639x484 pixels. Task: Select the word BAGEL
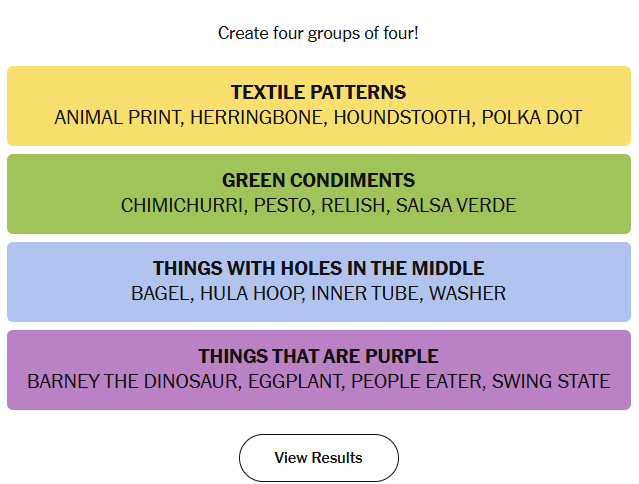(x=159, y=294)
